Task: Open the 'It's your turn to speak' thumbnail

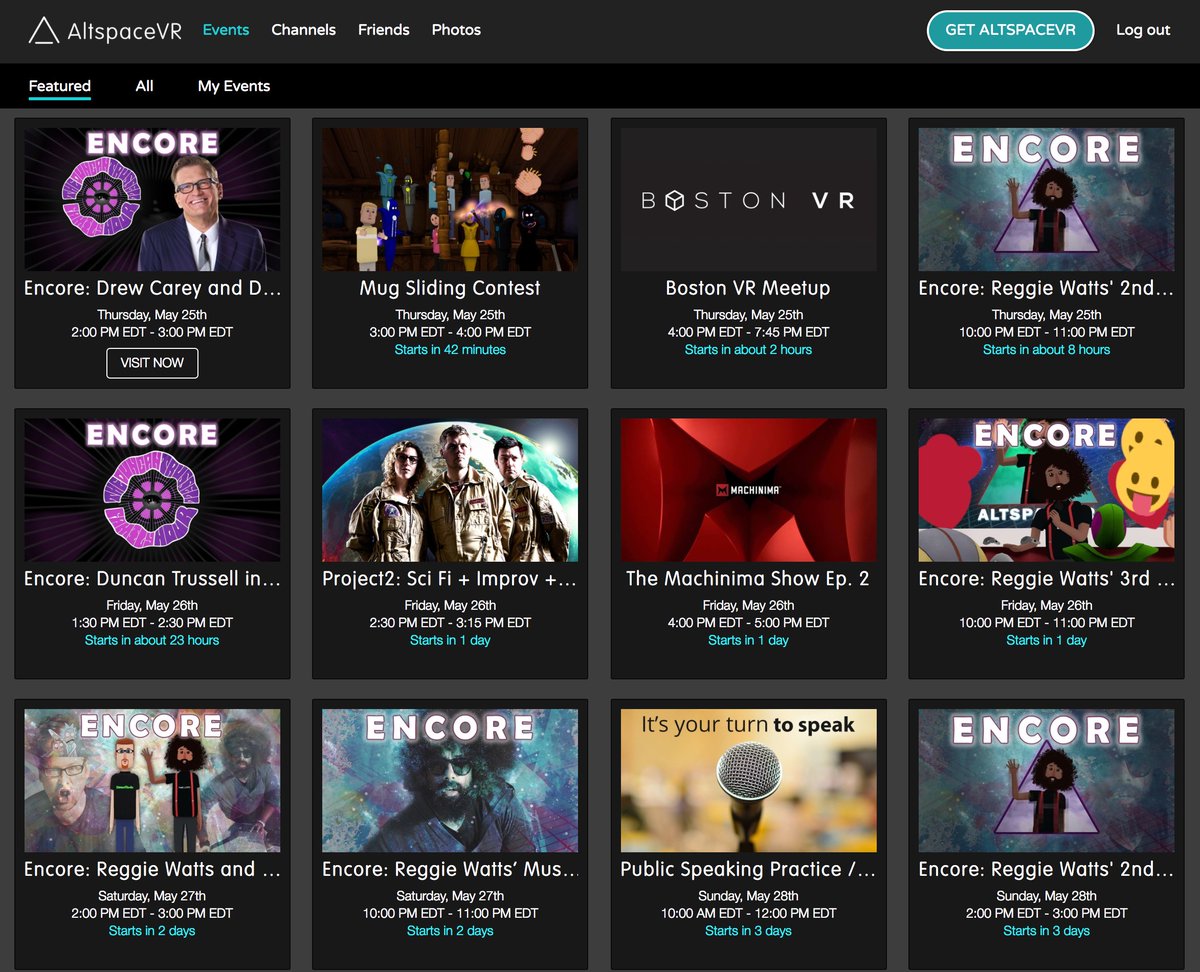Action: pos(748,781)
